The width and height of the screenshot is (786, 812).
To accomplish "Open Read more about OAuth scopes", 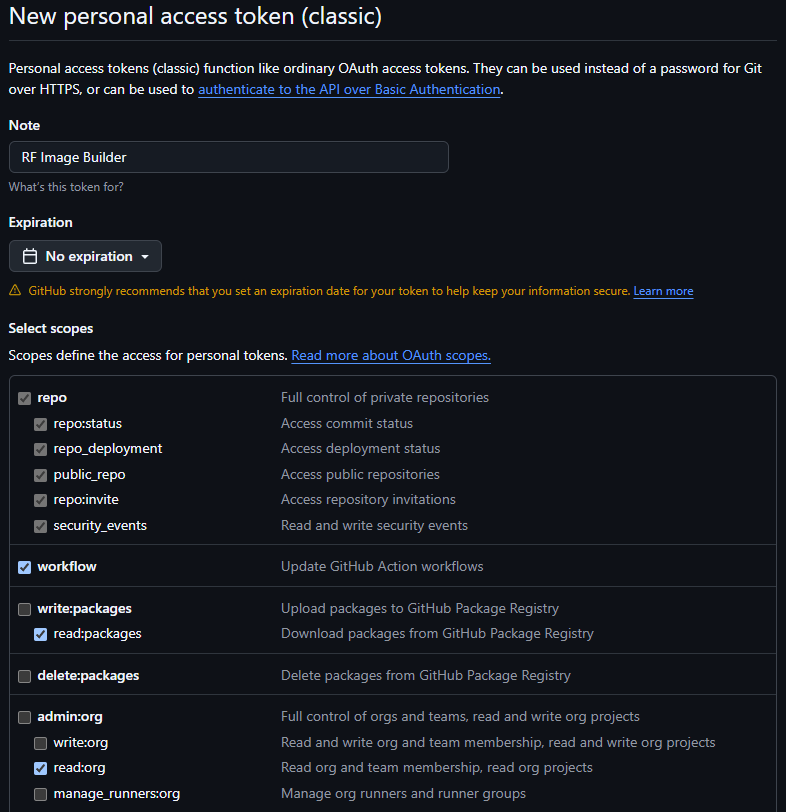I will pos(391,355).
